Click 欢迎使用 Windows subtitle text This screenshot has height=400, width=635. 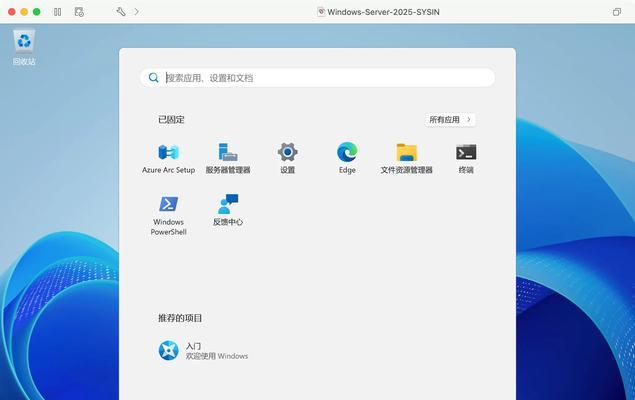(217, 356)
